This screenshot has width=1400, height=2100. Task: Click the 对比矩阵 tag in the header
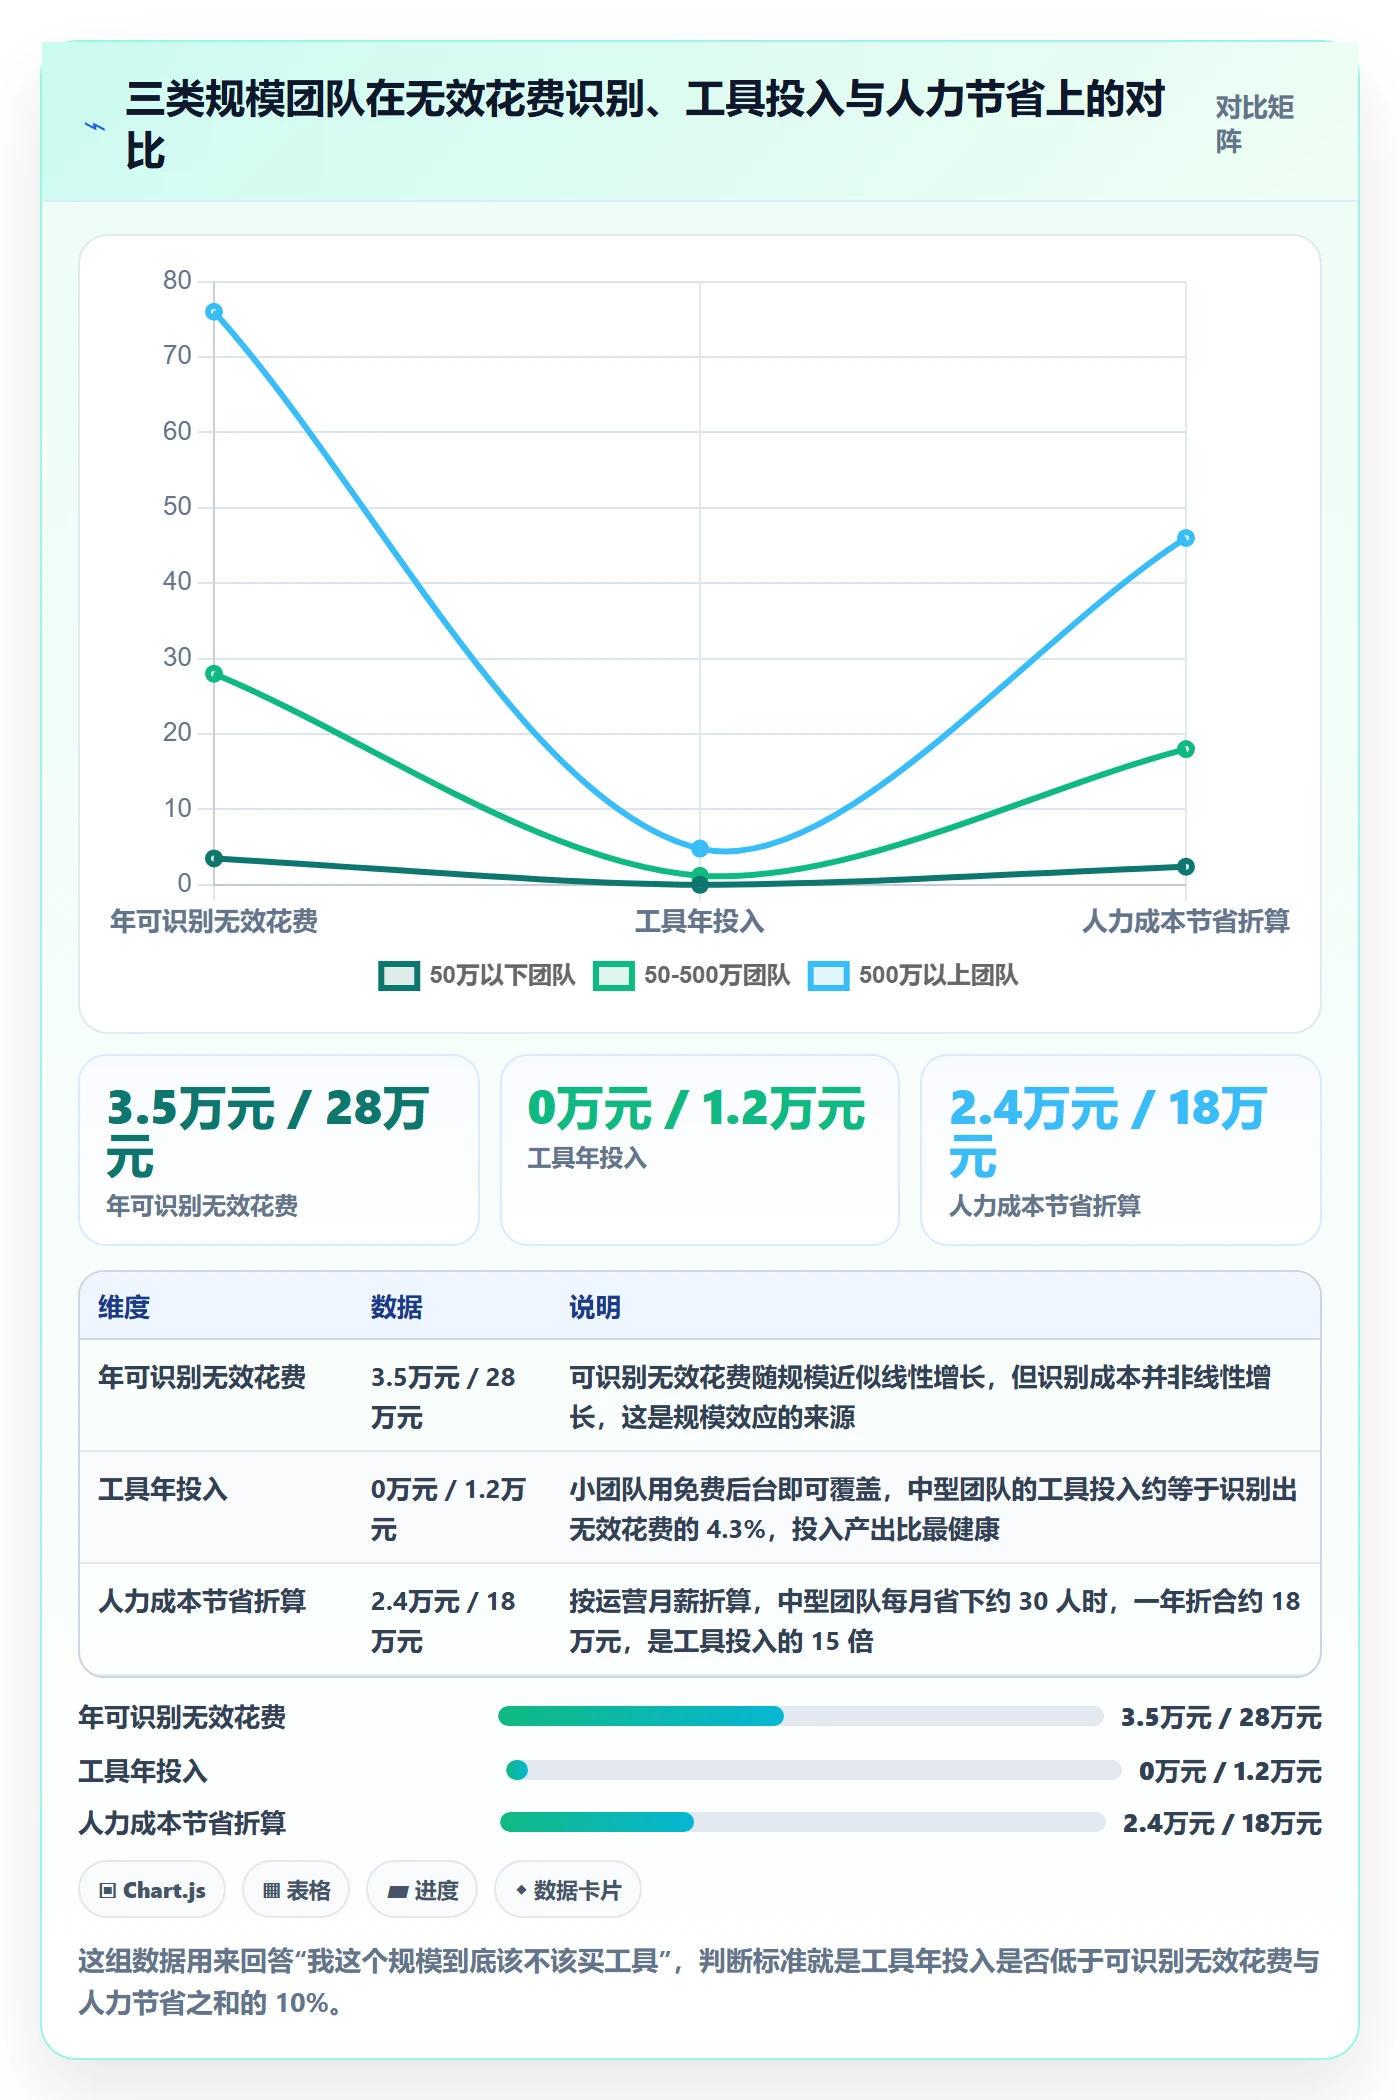(1255, 124)
